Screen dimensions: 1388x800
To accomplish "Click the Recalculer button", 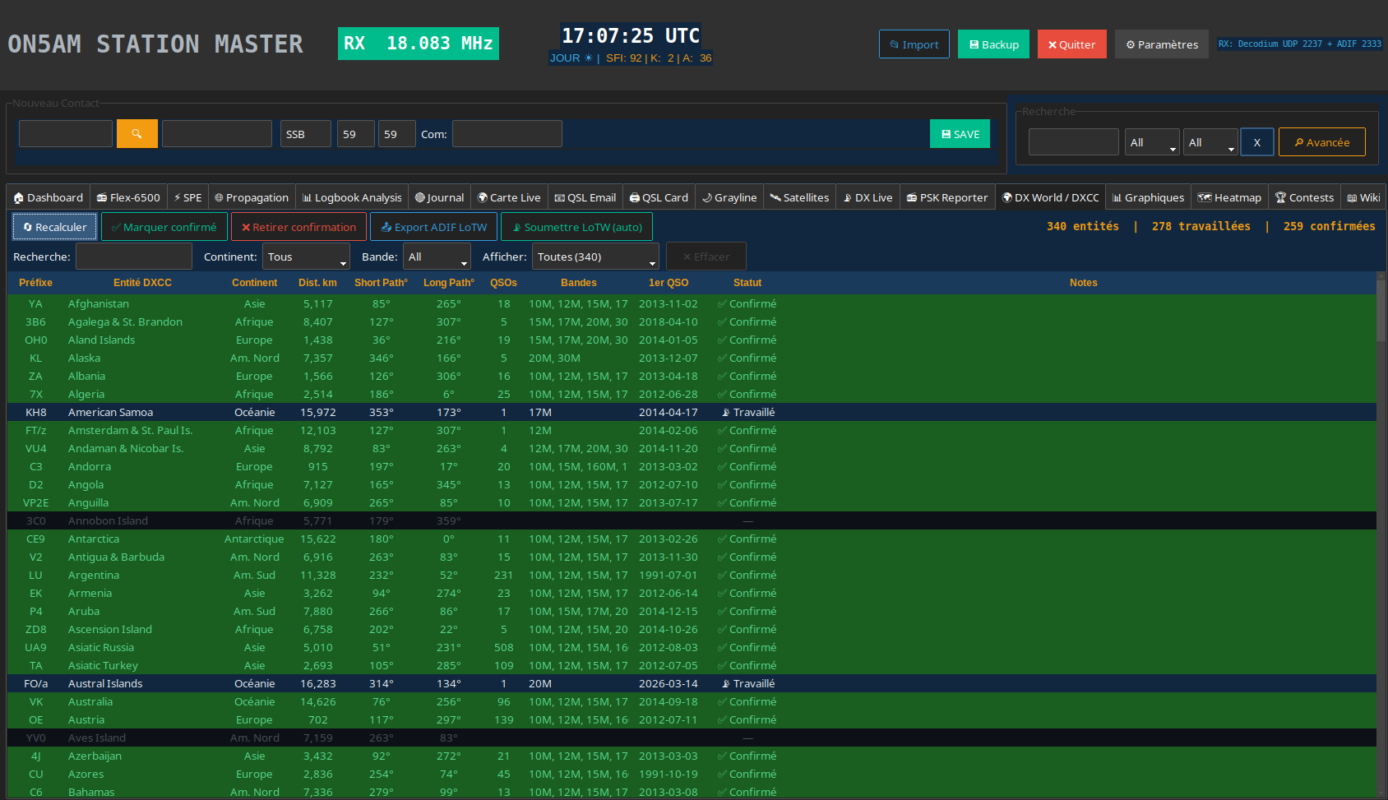I will [55, 227].
